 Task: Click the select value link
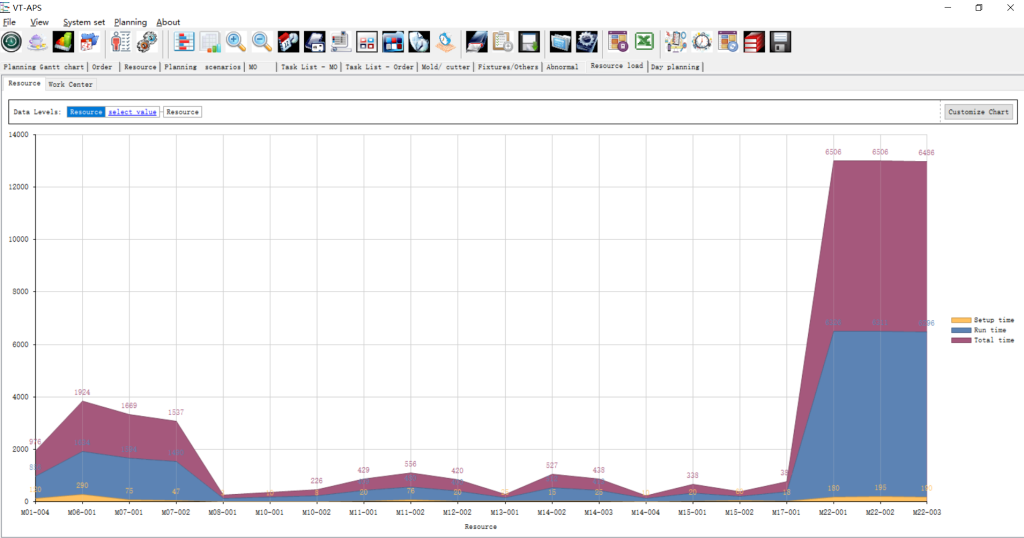coord(132,112)
